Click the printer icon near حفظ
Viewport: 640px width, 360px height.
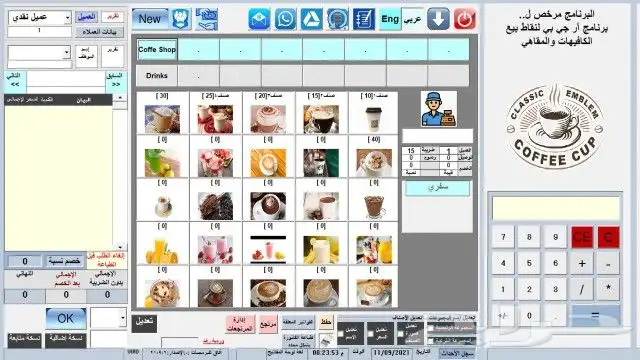(x=326, y=340)
